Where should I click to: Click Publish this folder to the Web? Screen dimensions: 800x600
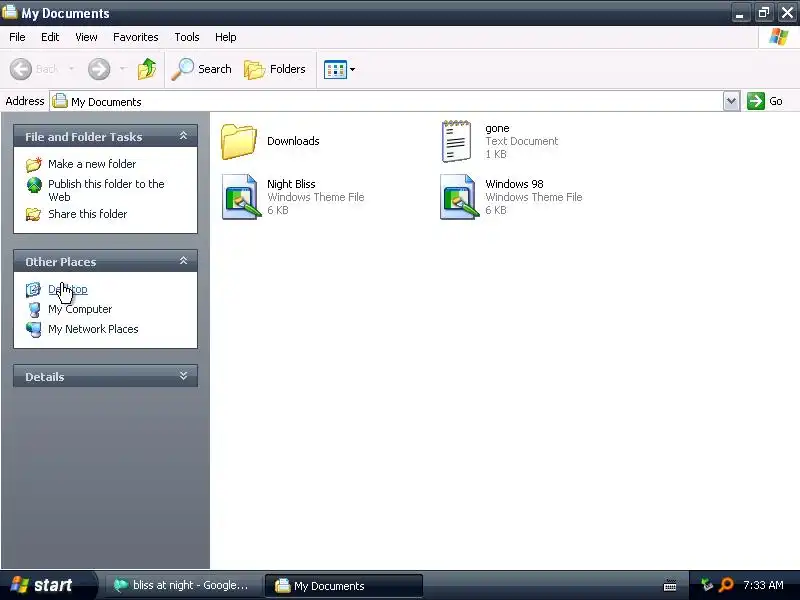106,190
